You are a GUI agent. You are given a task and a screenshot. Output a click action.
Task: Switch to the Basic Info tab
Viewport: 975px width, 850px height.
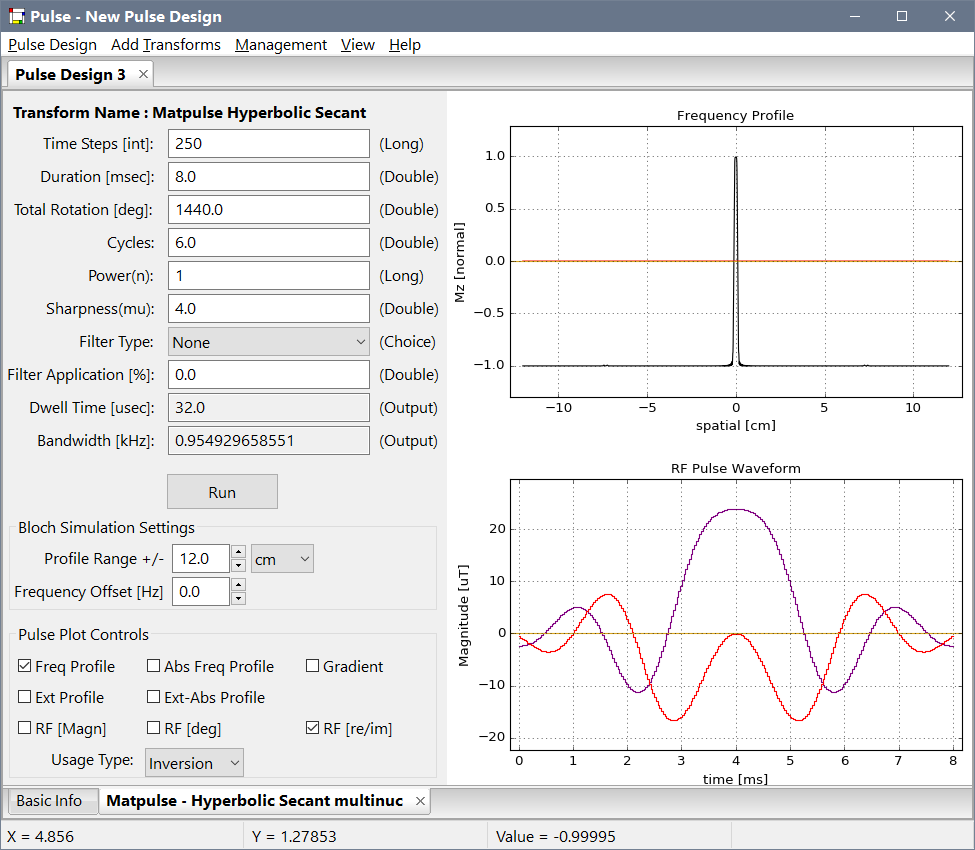pos(49,801)
